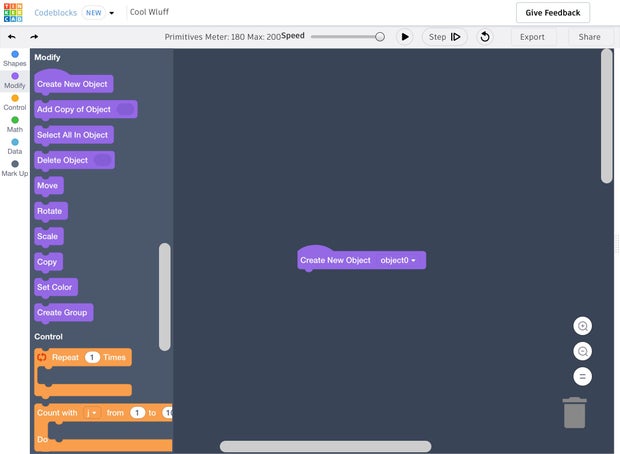Click the Tinkercad logo icon
620x454 pixels.
14,13
